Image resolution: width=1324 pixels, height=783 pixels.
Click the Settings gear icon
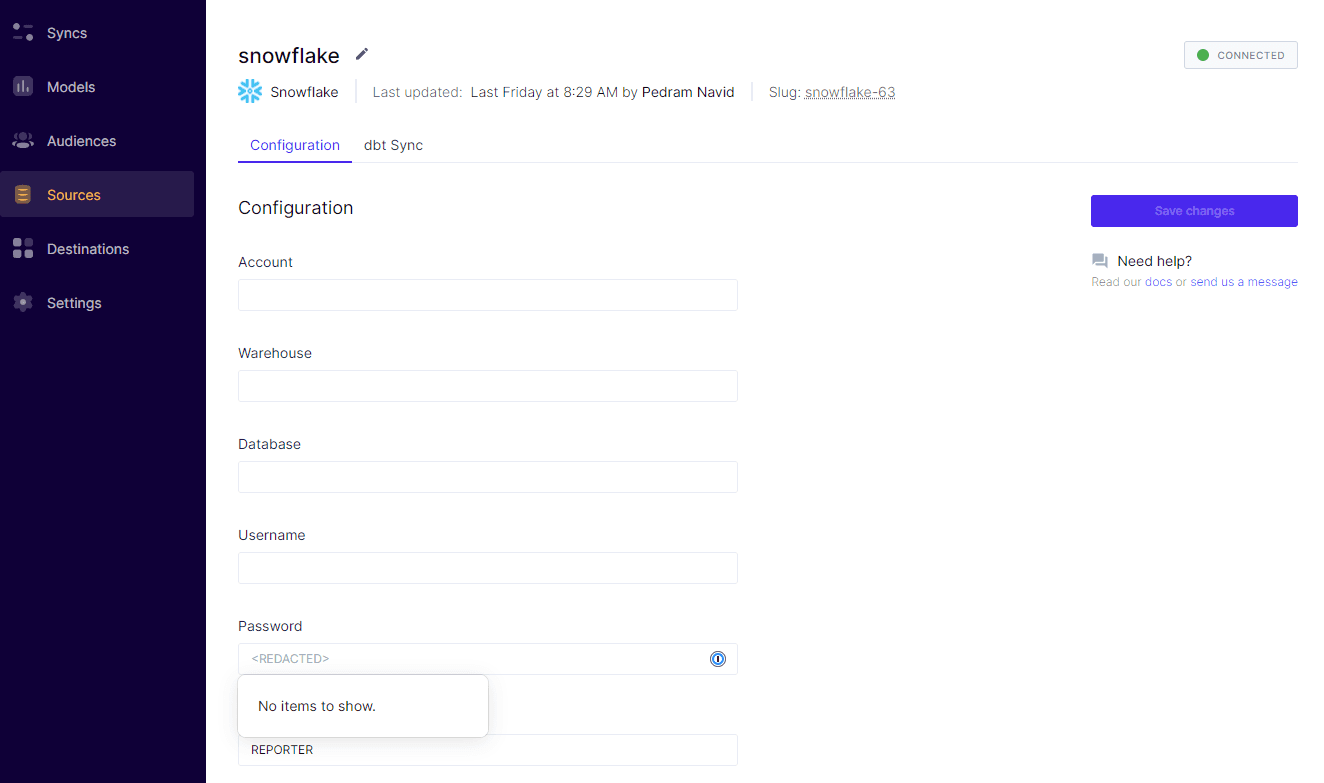click(23, 303)
